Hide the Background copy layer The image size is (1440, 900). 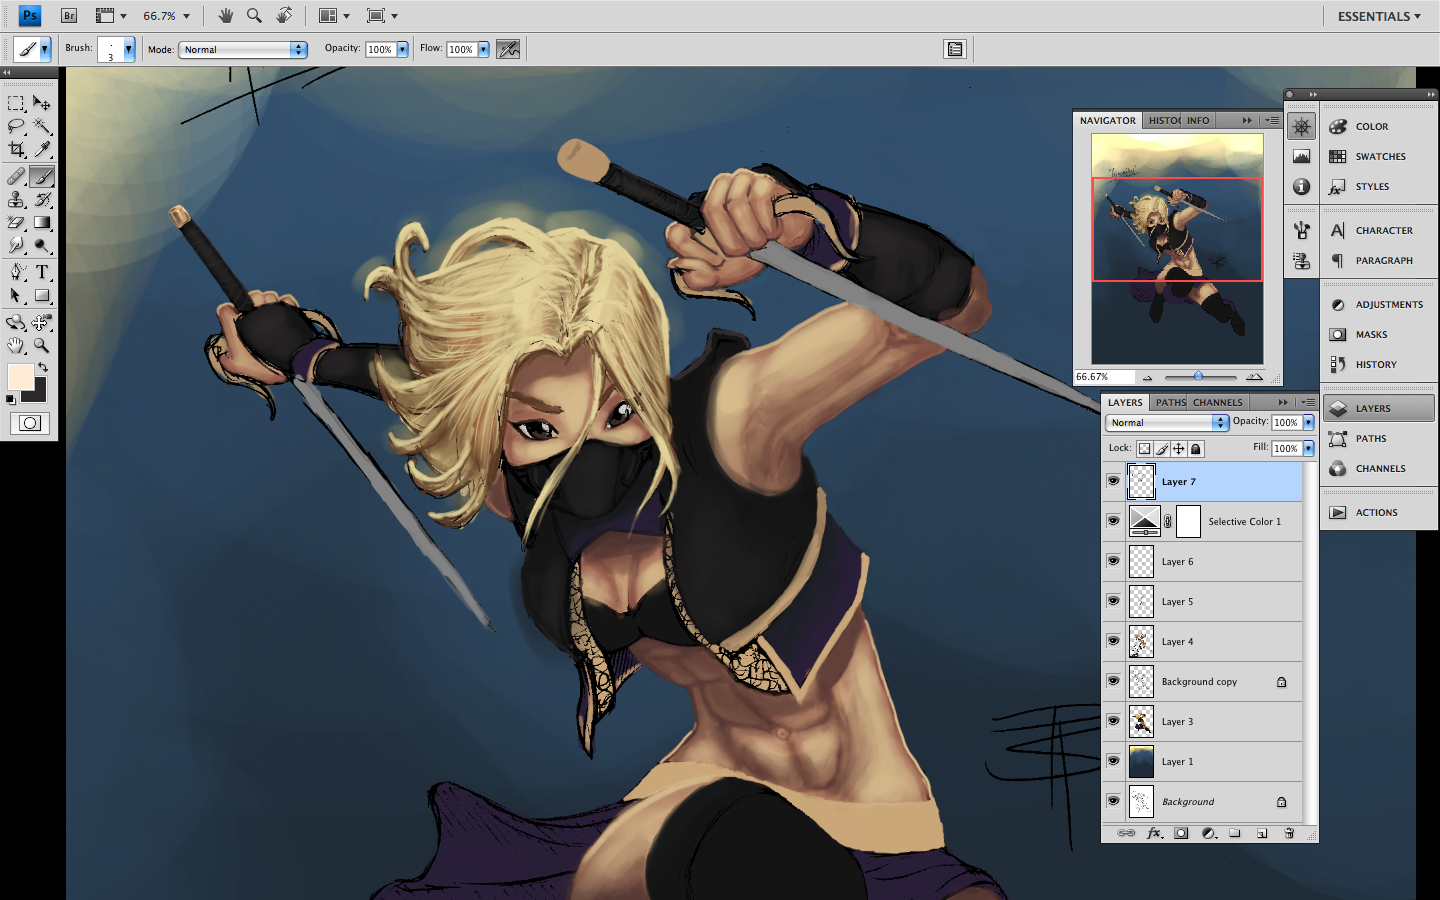pyautogui.click(x=1113, y=681)
